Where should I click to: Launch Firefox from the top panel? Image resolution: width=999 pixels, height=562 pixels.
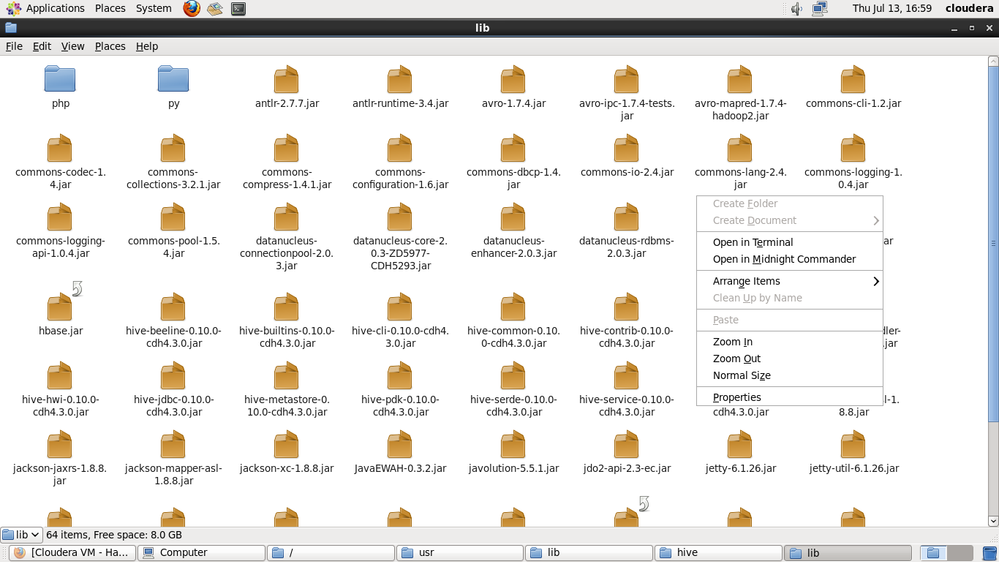[x=191, y=9]
